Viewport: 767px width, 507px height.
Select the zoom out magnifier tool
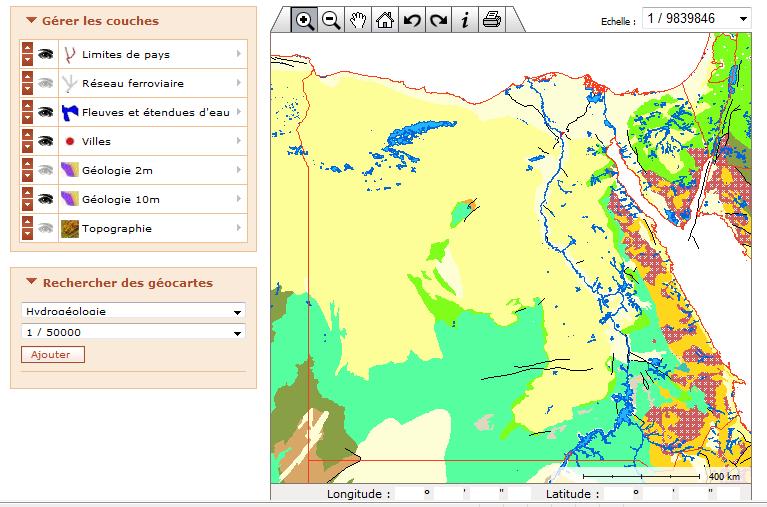tap(331, 20)
